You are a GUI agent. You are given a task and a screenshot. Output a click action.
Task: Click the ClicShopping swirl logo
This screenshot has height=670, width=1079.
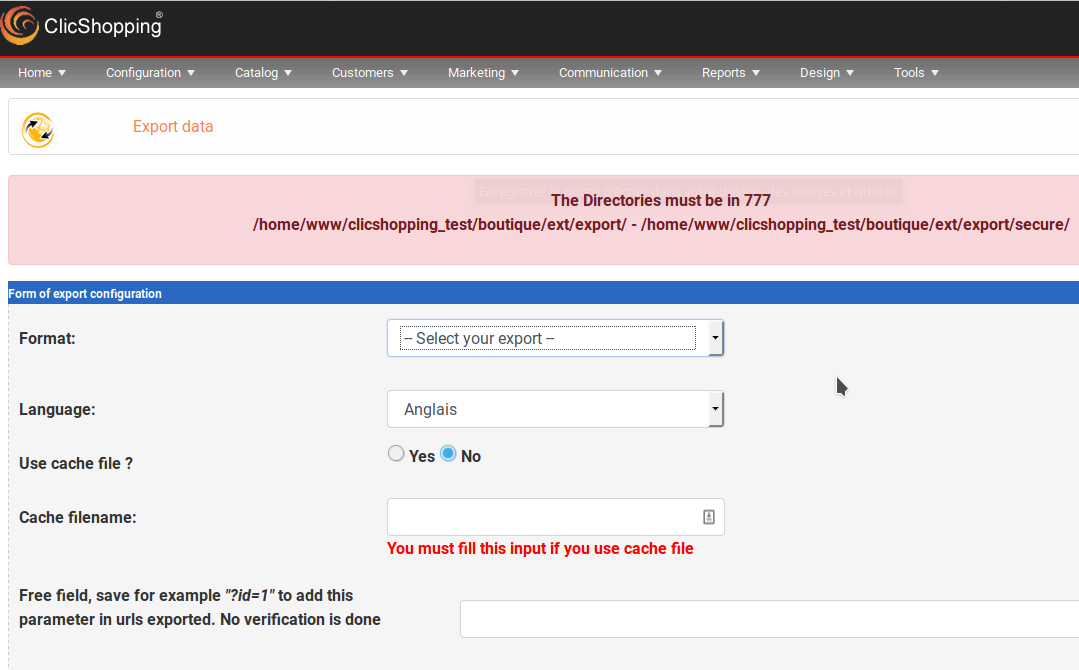(19, 25)
